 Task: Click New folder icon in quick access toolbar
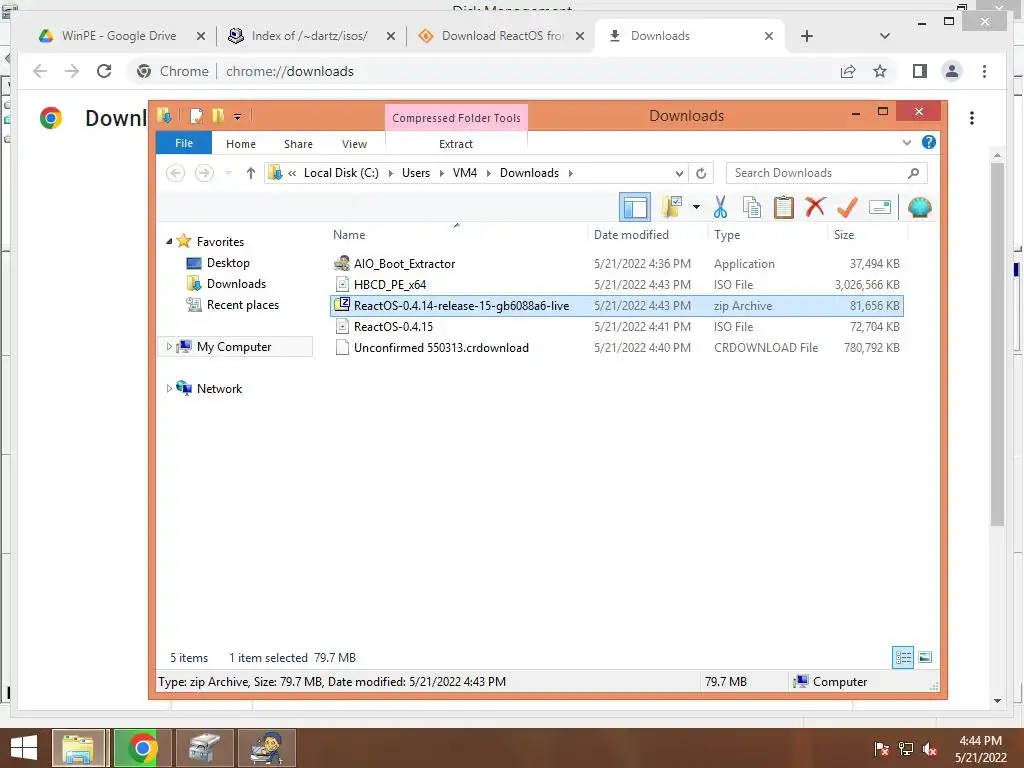click(x=218, y=116)
